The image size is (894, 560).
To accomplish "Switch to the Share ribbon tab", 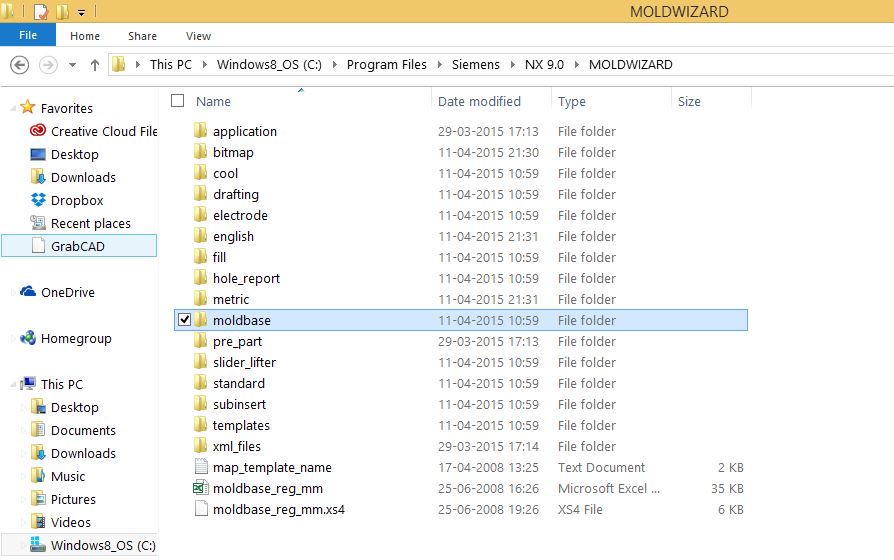I will click(143, 36).
